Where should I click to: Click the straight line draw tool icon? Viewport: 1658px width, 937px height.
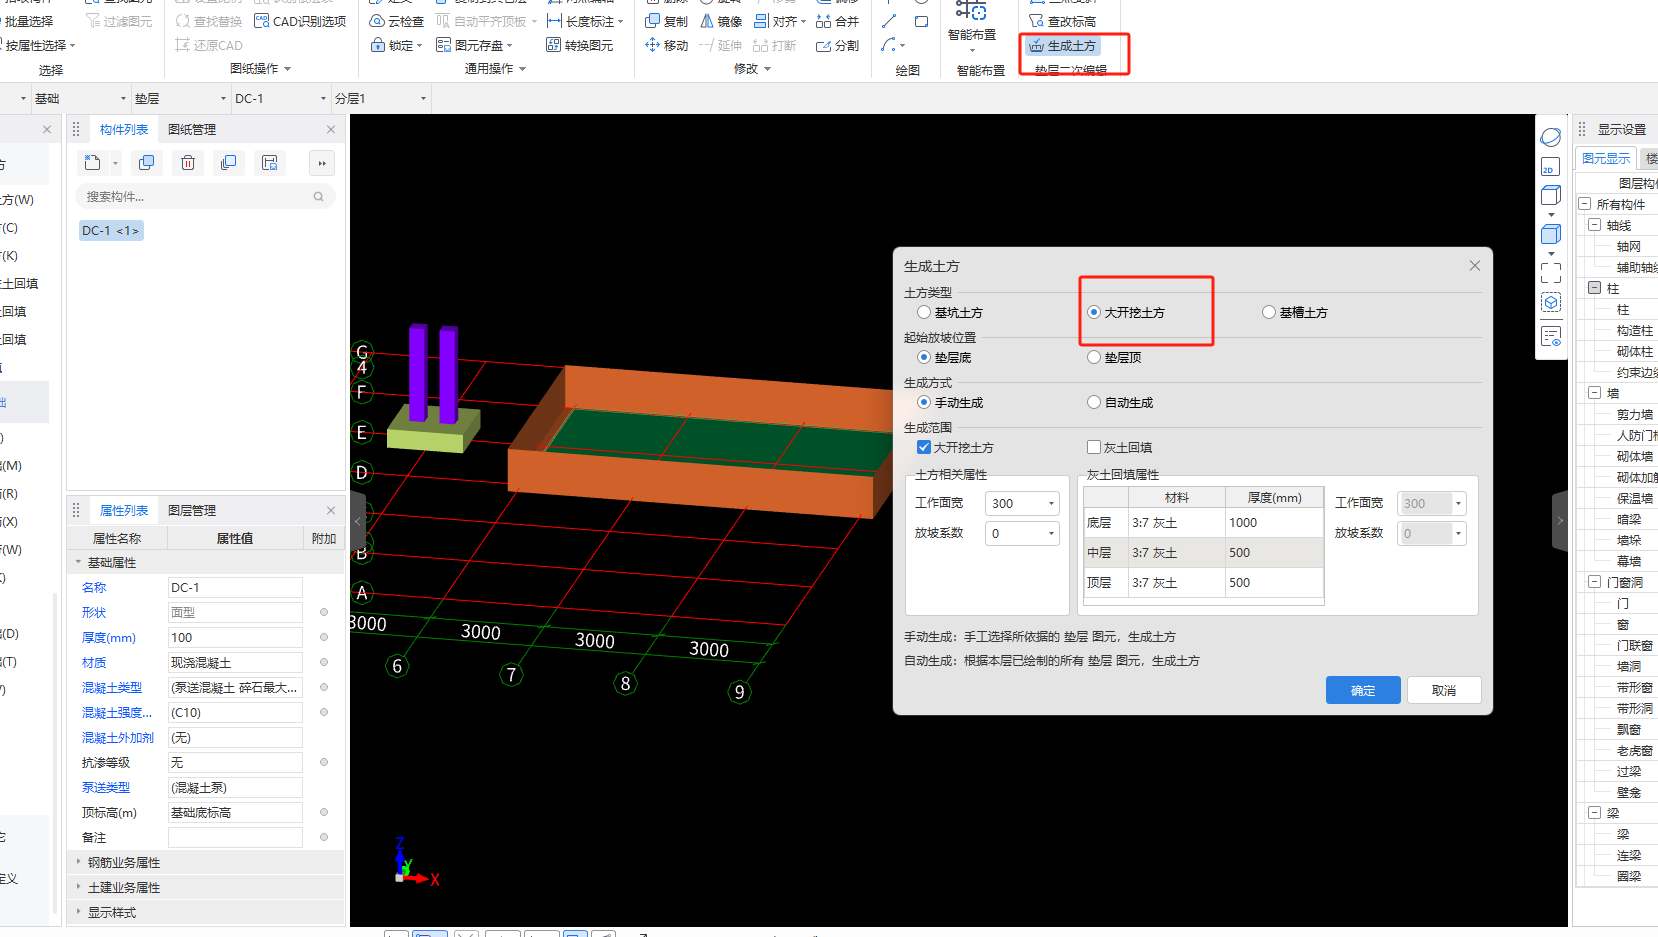[x=889, y=21]
